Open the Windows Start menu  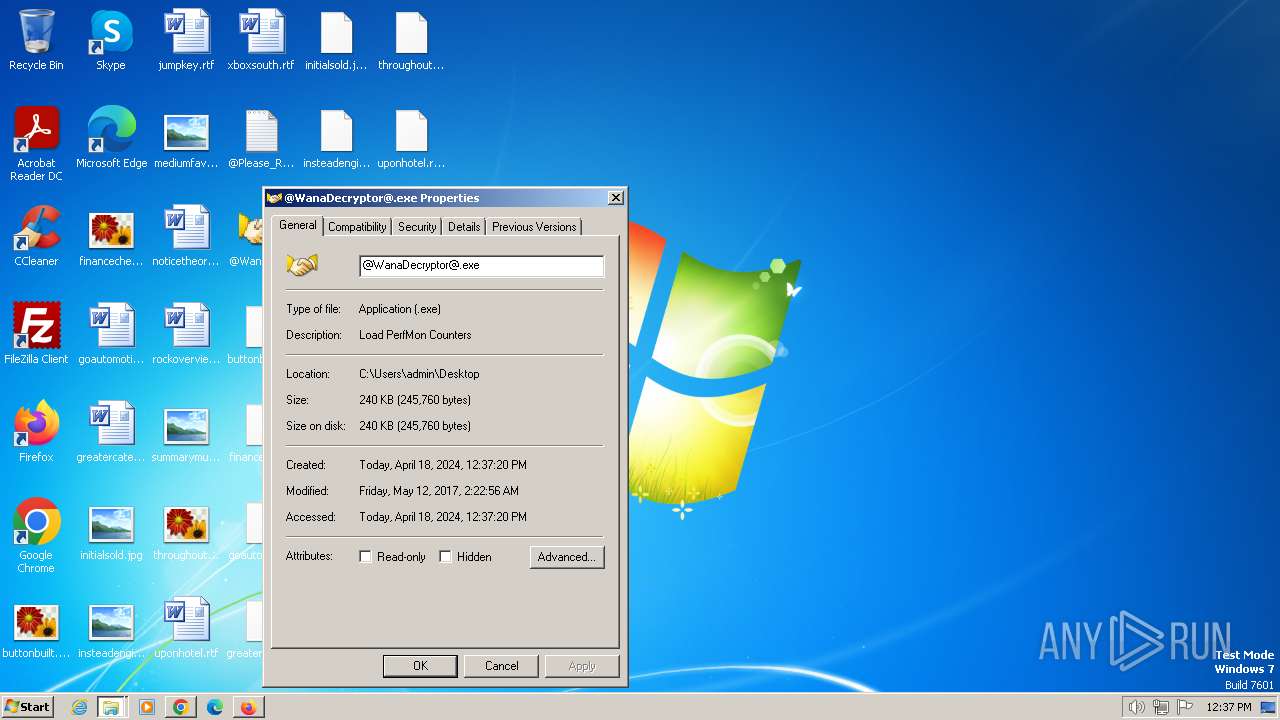click(27, 707)
